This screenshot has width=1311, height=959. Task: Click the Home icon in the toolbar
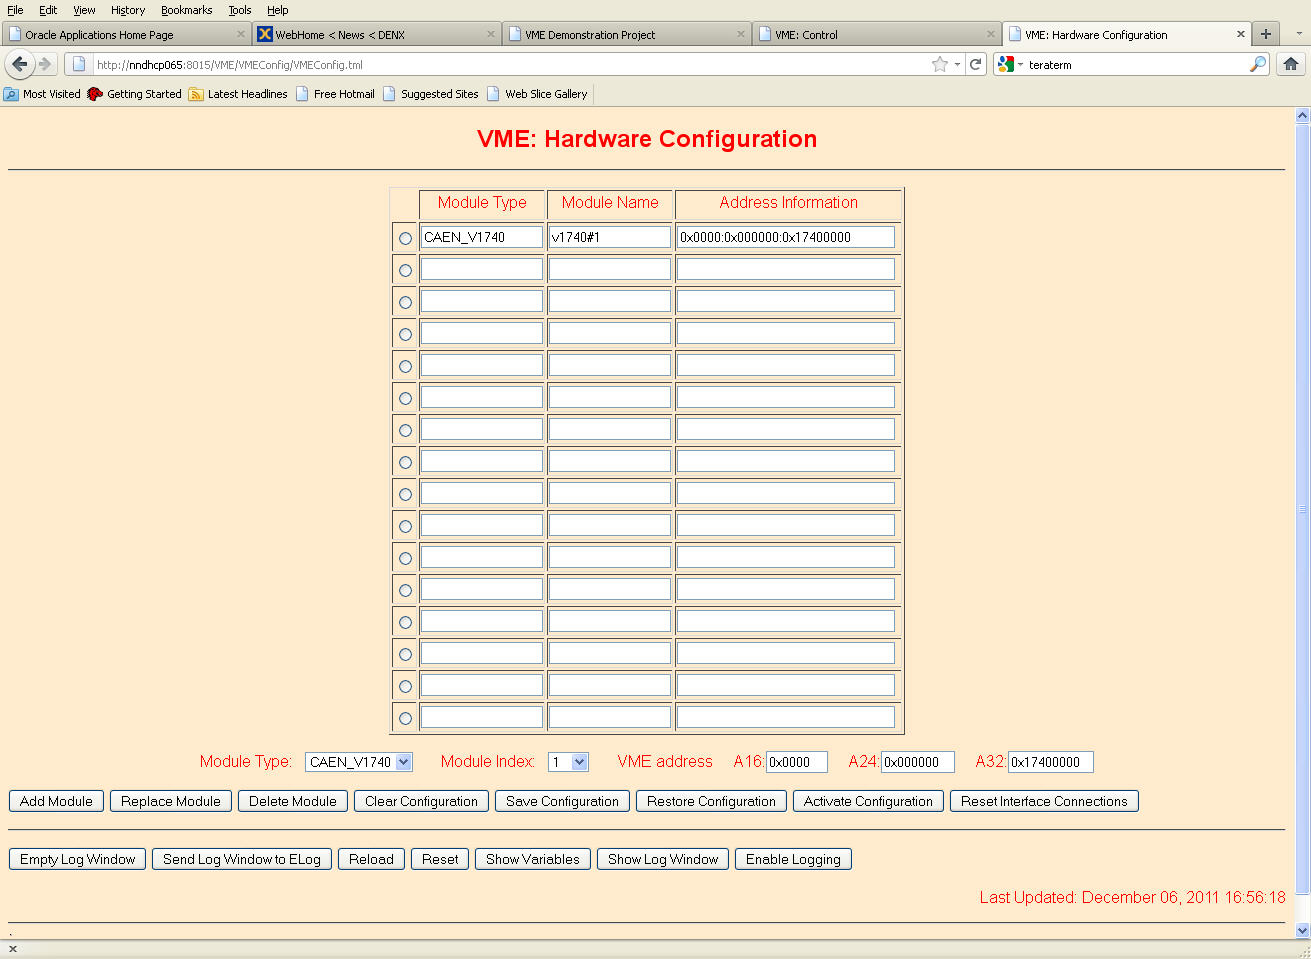point(1291,64)
